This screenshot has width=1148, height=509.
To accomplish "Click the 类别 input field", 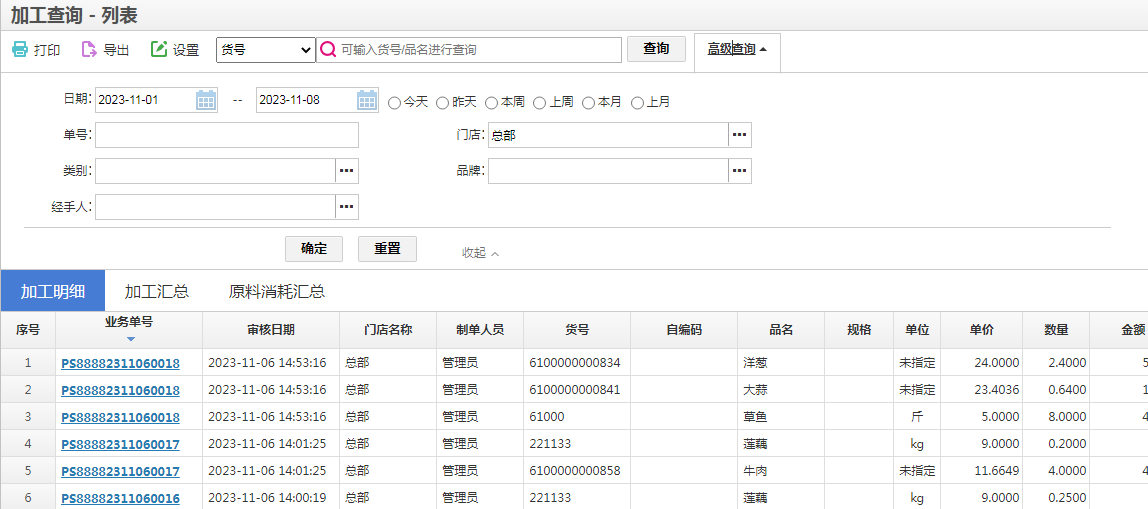I will pos(215,171).
